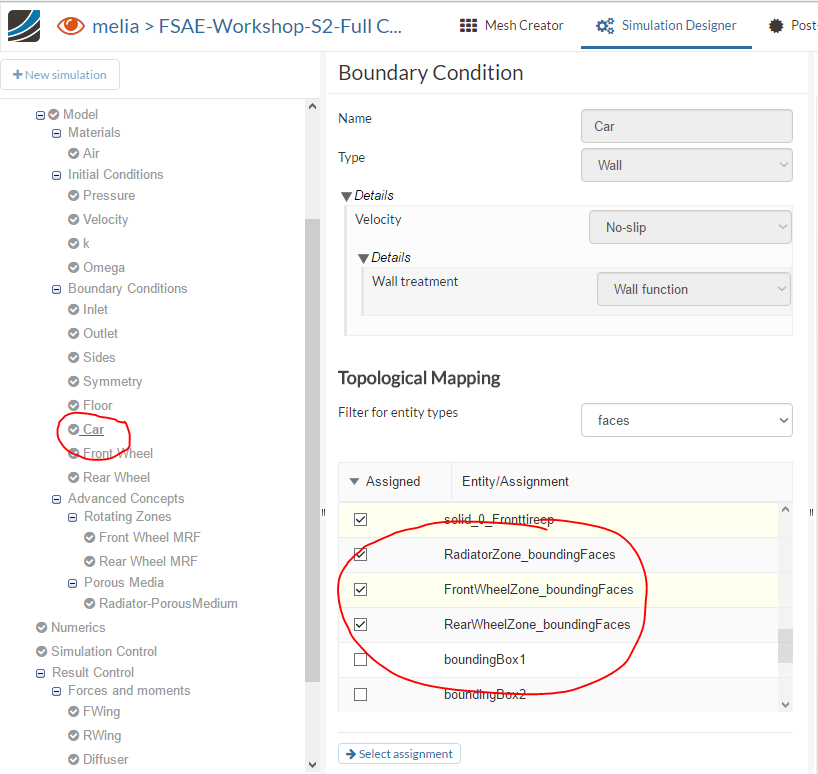Viewport: 818px width, 774px height.
Task: Uncheck RadiatorZone_boundingFaces assignment checkbox
Action: point(361,555)
